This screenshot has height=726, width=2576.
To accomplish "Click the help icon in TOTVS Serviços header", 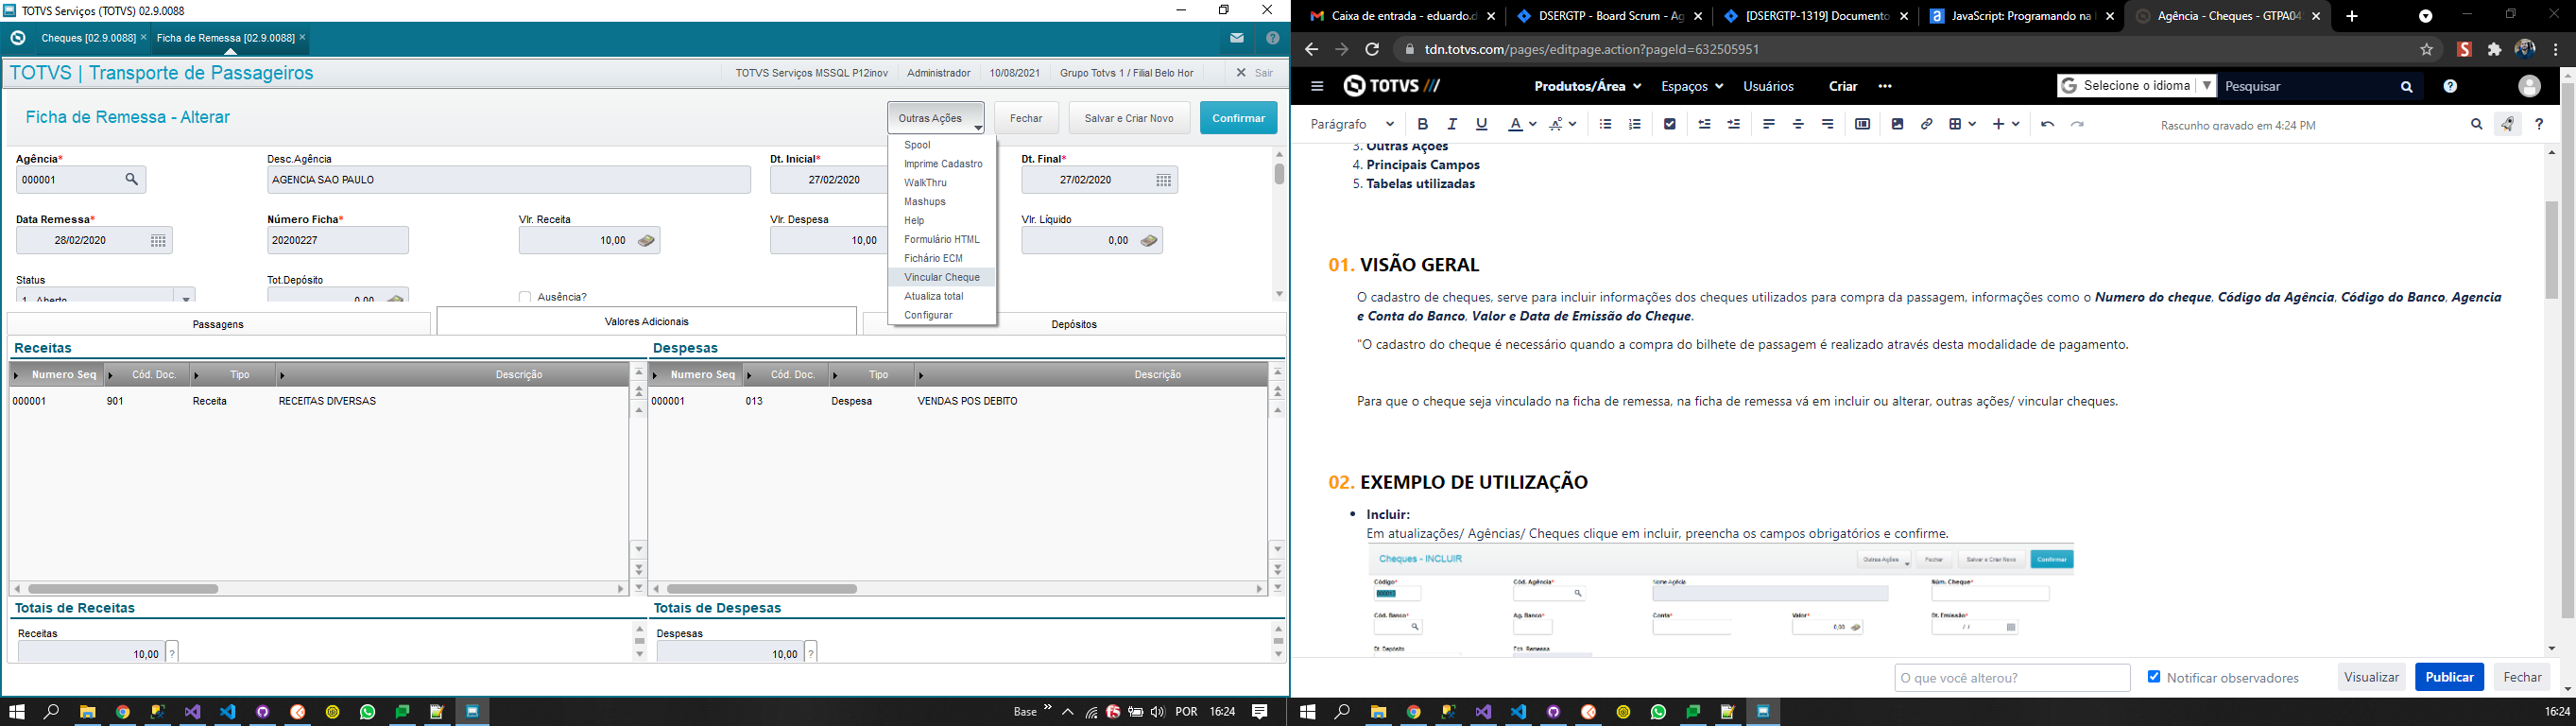I will (1272, 38).
